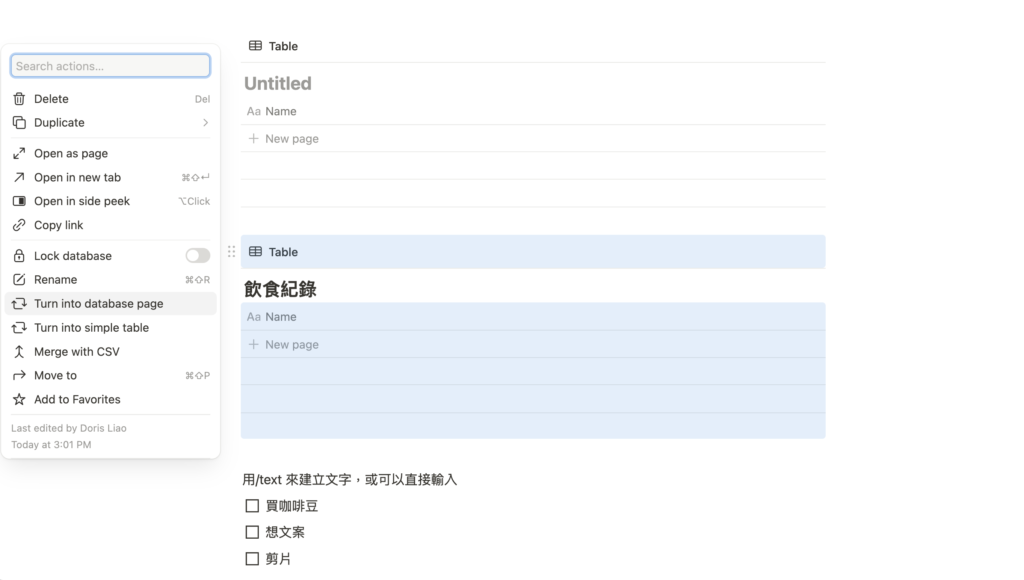Grab the drag handle beside the selected Table
This screenshot has width=1024, height=580.
(232, 252)
